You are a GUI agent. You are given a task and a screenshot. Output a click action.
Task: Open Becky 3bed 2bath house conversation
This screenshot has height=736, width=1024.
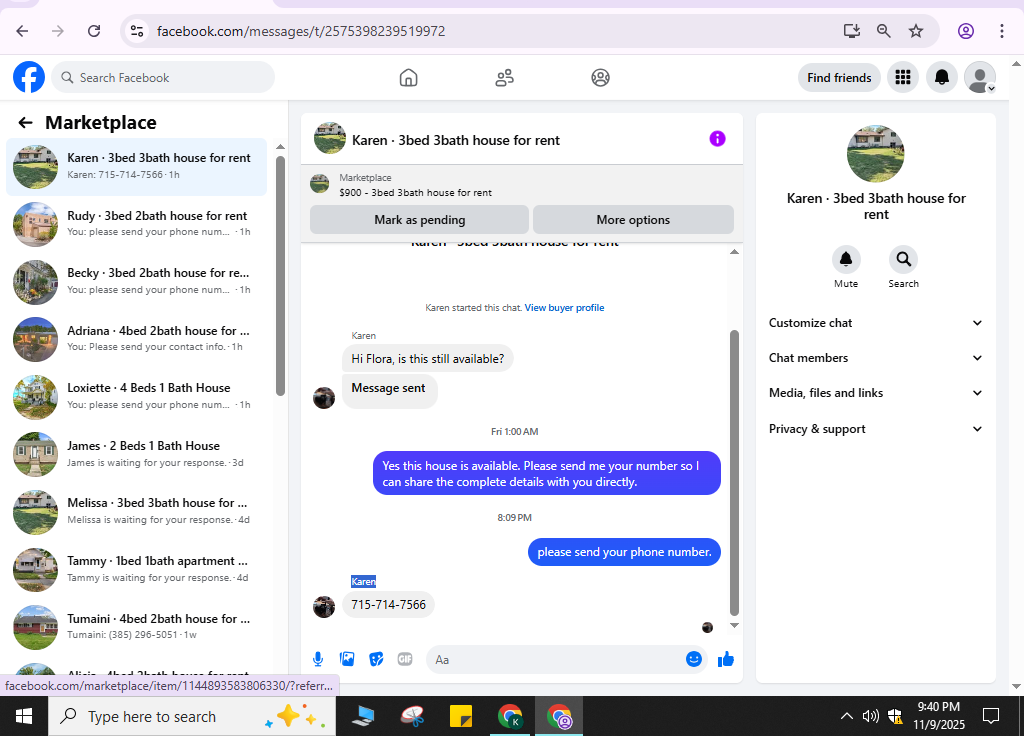point(136,281)
